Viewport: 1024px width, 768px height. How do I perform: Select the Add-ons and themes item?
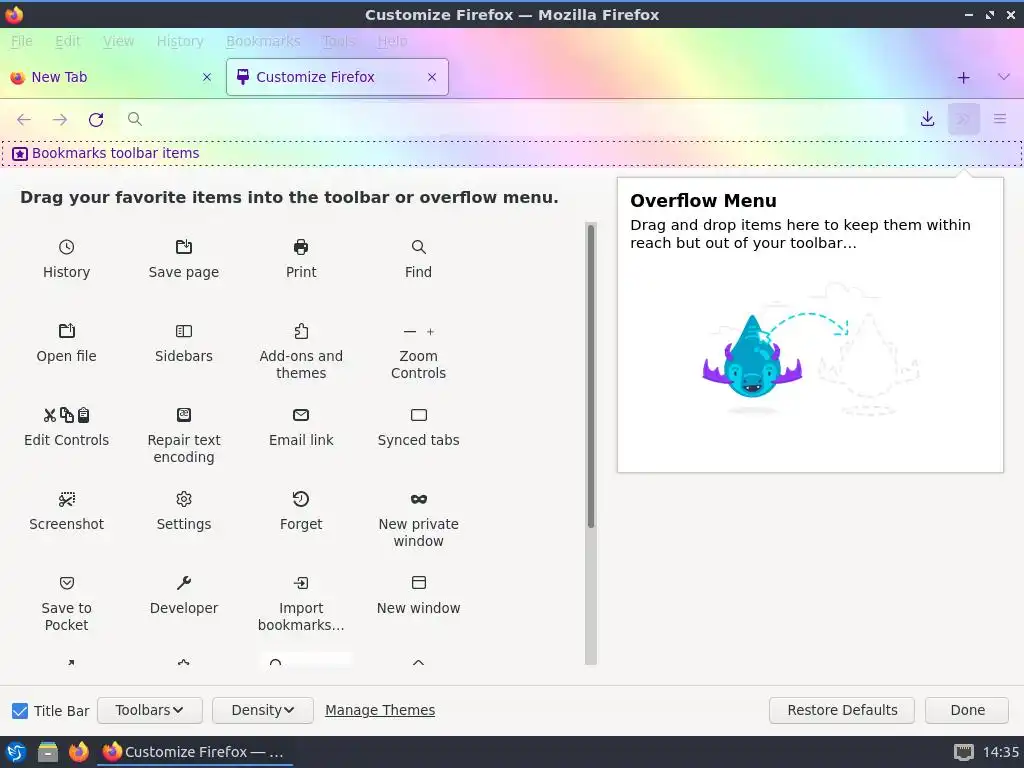301,351
